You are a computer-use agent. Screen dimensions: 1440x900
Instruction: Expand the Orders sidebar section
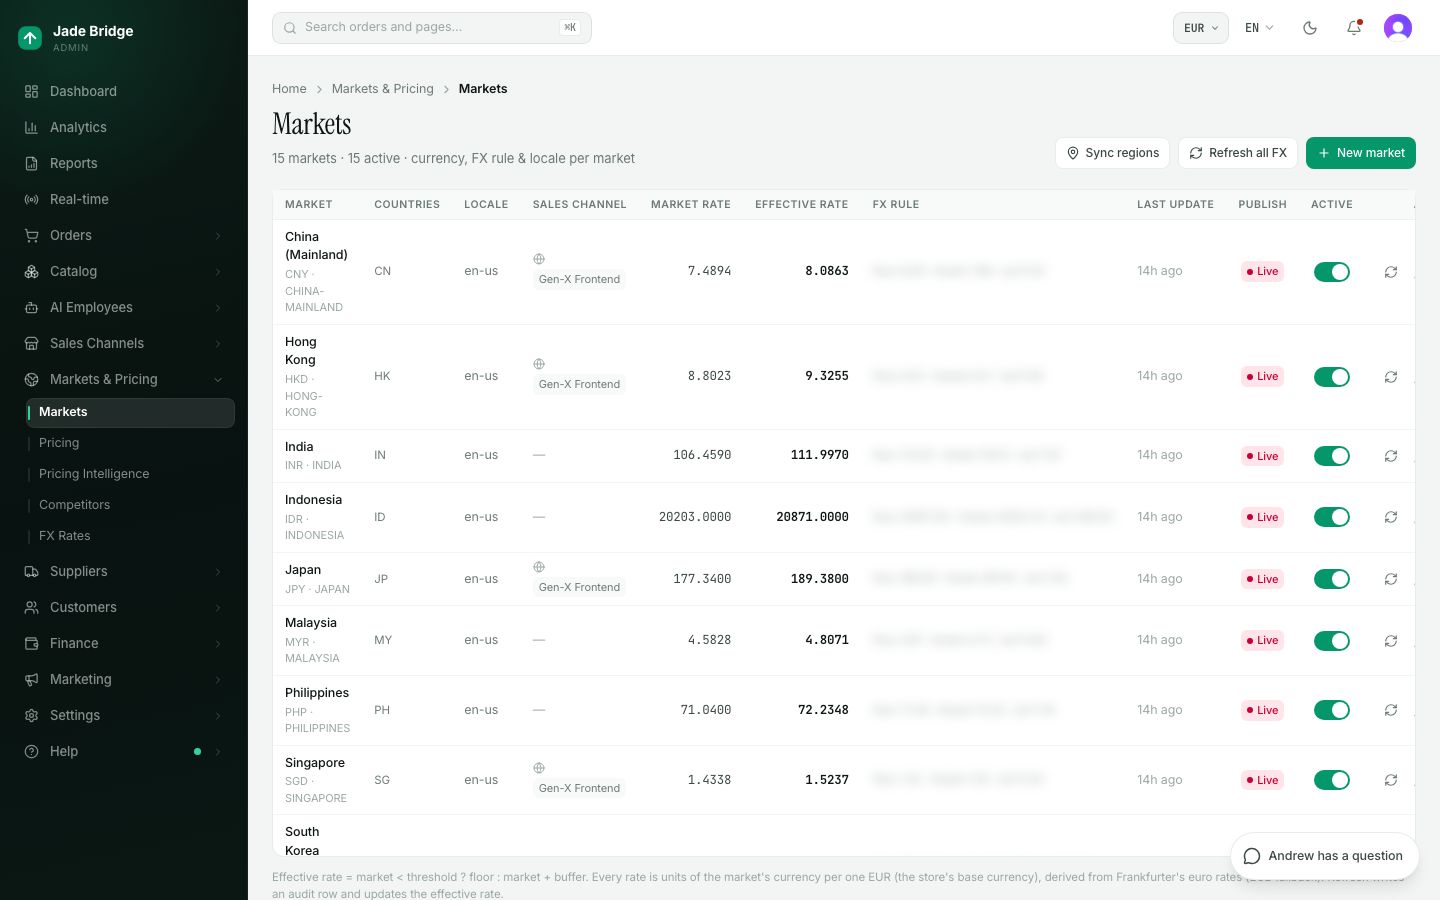pos(124,235)
